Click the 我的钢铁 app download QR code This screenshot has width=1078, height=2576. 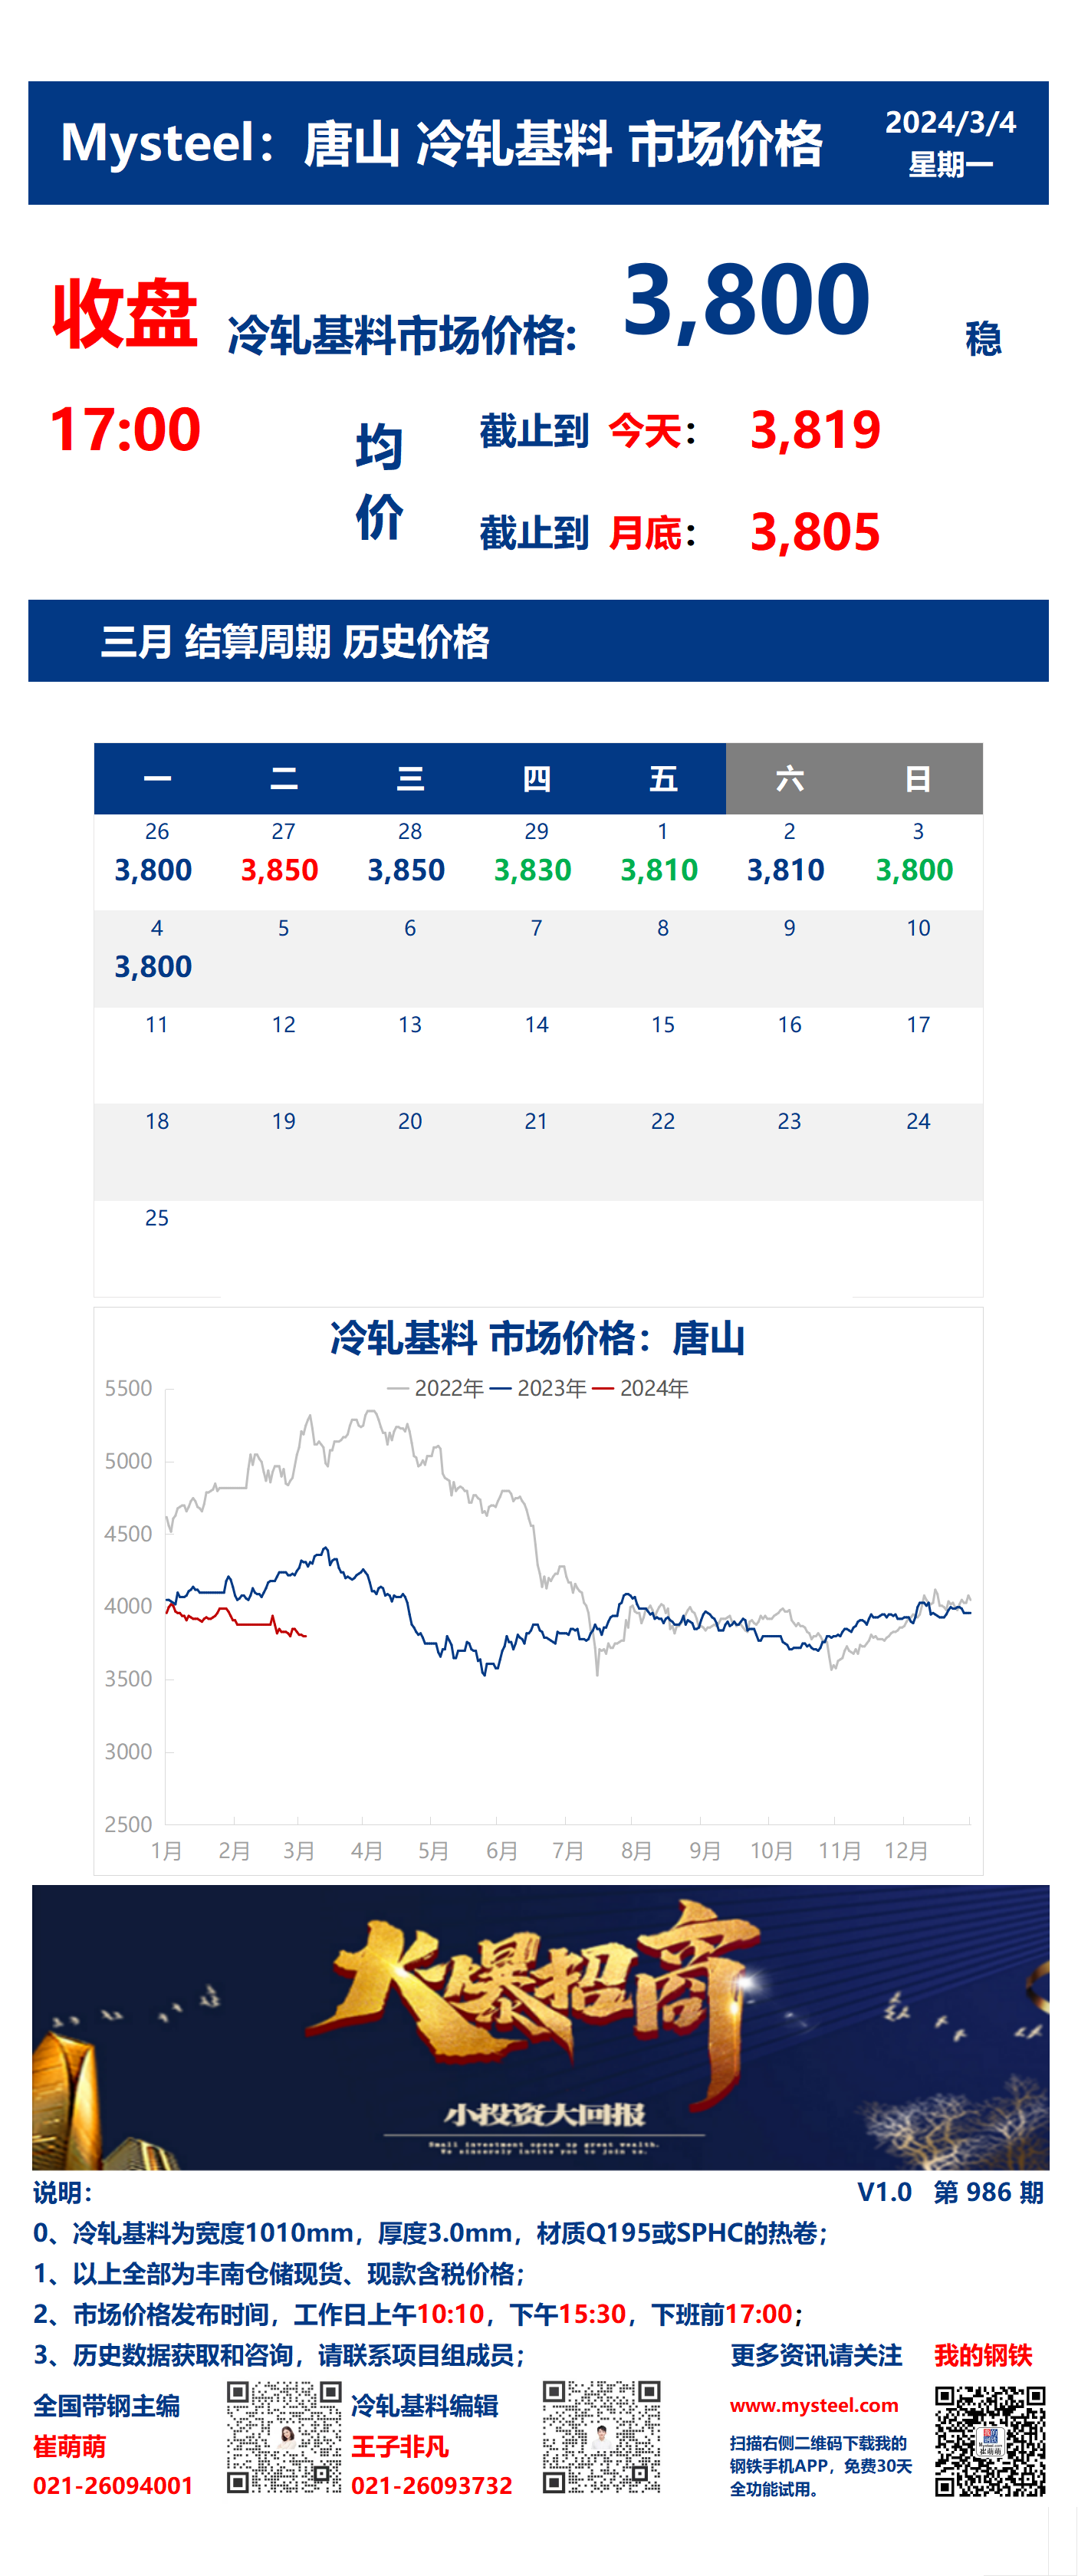[x=990, y=2442]
